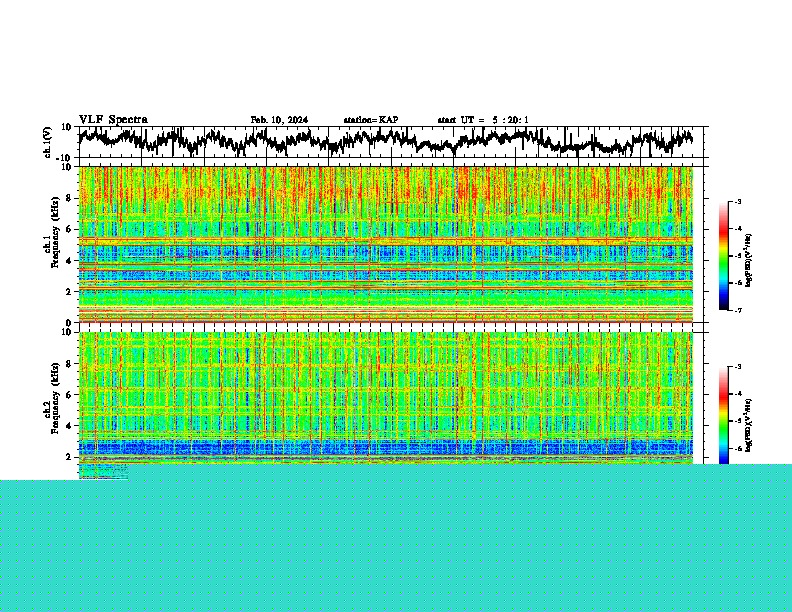Click the ch.1 spectrogram panel

click(x=386, y=244)
